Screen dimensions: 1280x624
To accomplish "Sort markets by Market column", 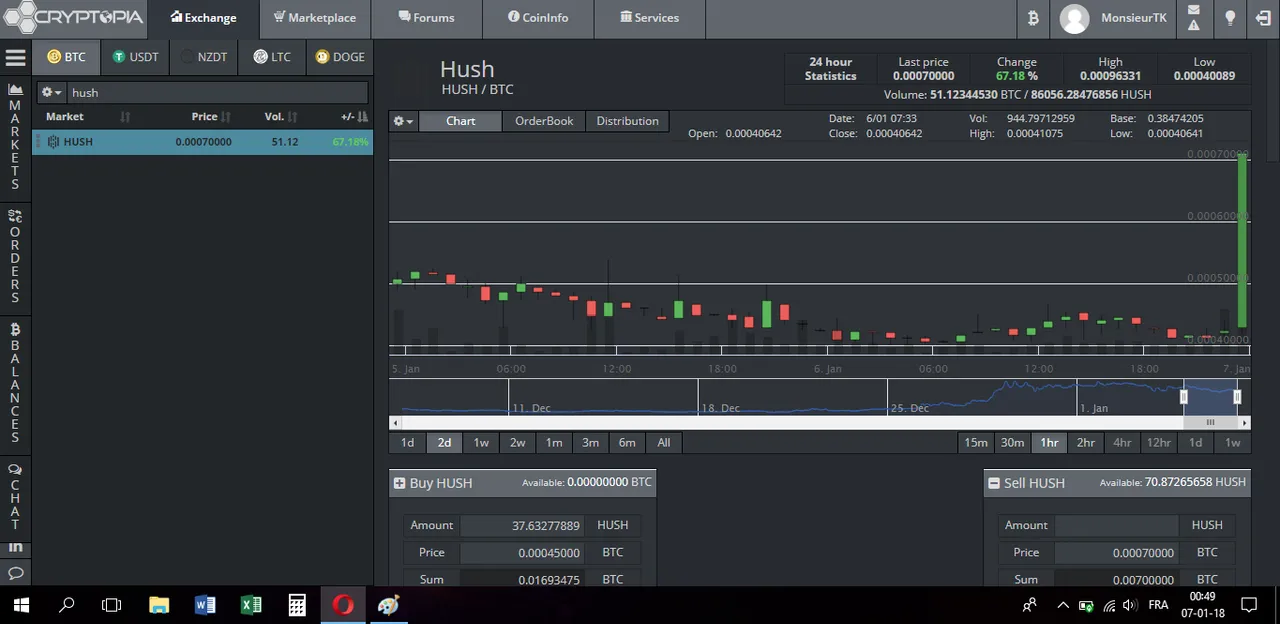I will pos(87,117).
